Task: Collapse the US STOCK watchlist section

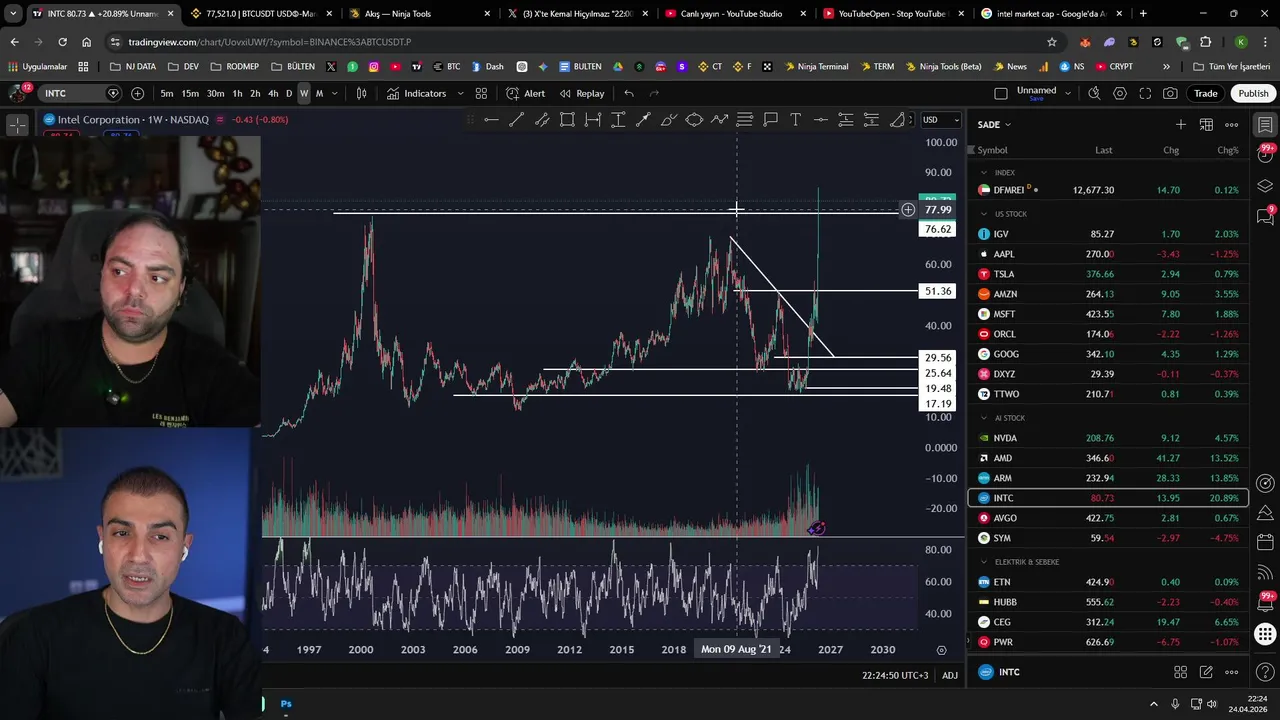Action: pyautogui.click(x=984, y=214)
